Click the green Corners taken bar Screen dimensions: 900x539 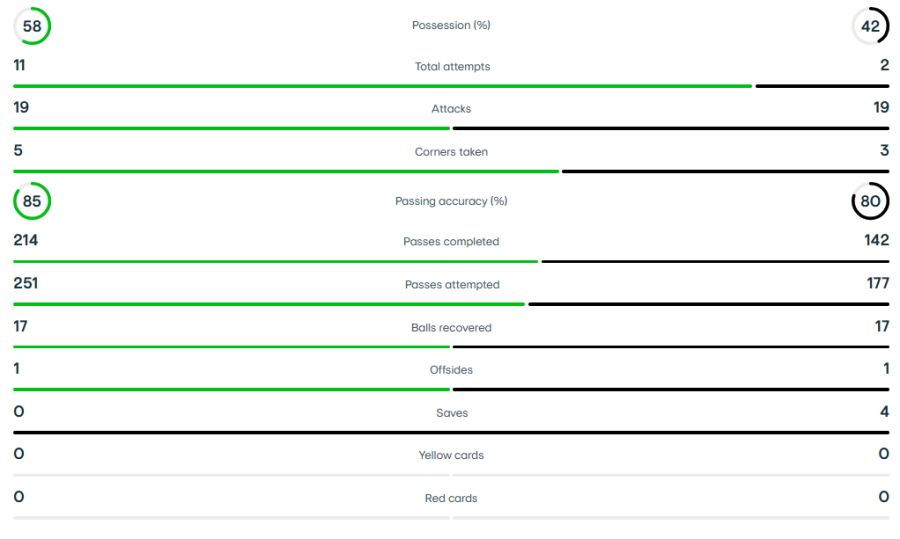click(x=286, y=171)
